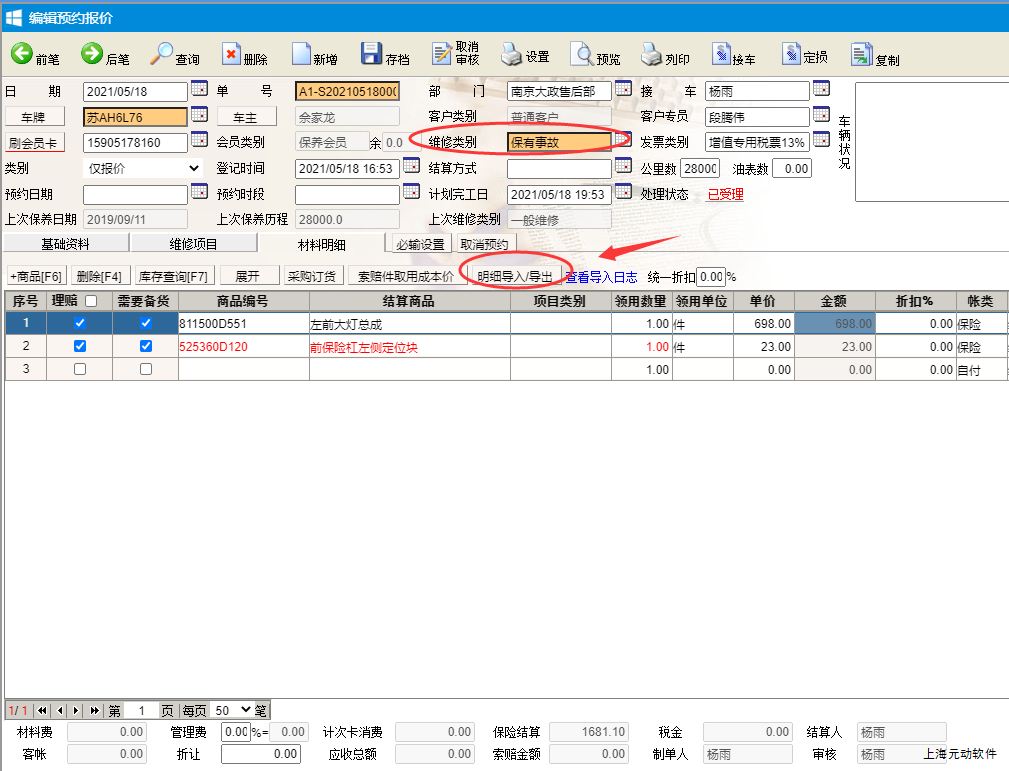The width and height of the screenshot is (1009, 771).
Task: Click the 库存查询[F7] button
Action: (x=172, y=276)
